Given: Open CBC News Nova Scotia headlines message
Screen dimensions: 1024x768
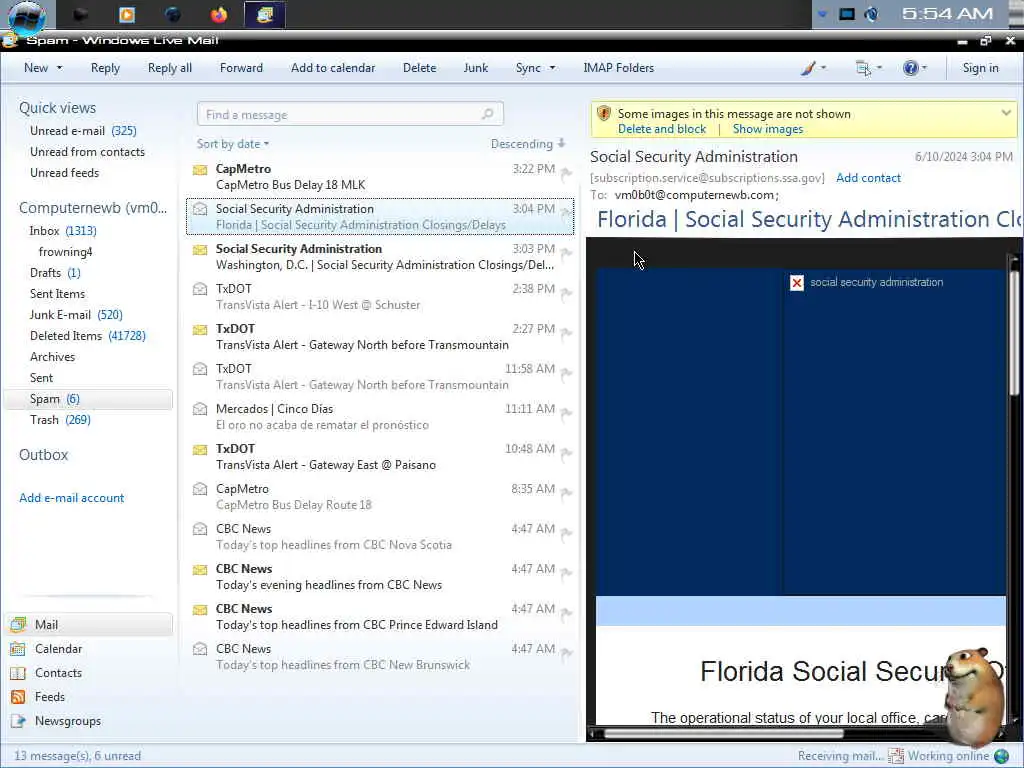Looking at the screenshot, I should point(379,537).
